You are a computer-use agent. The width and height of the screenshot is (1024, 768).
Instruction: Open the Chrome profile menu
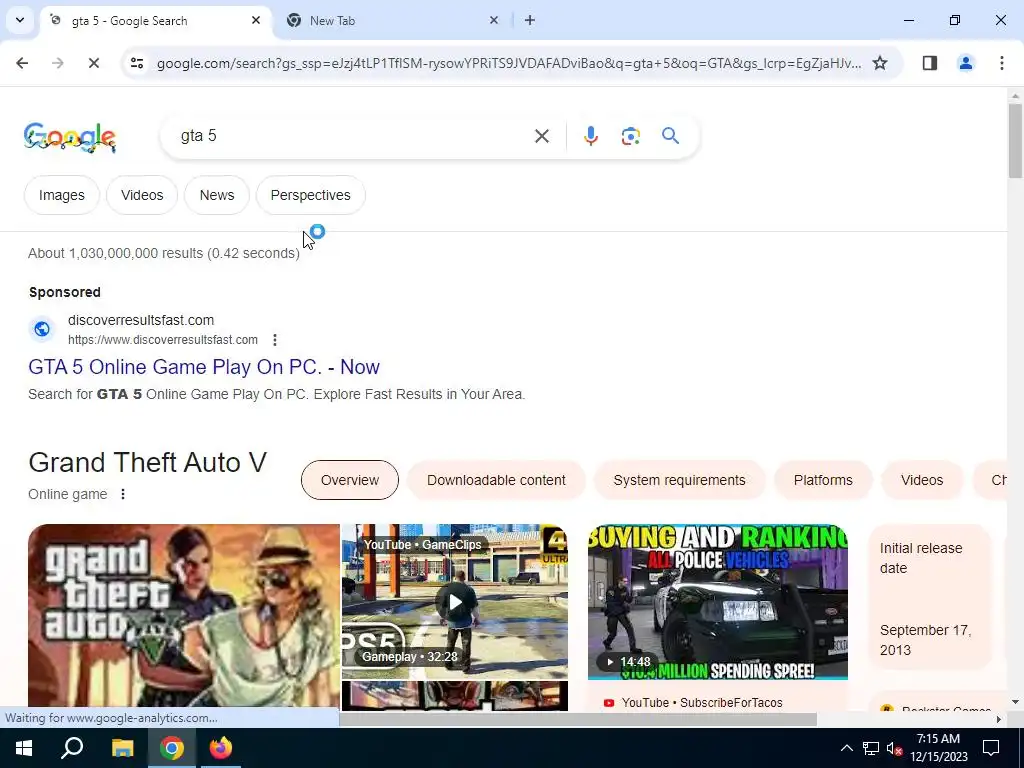point(965,63)
